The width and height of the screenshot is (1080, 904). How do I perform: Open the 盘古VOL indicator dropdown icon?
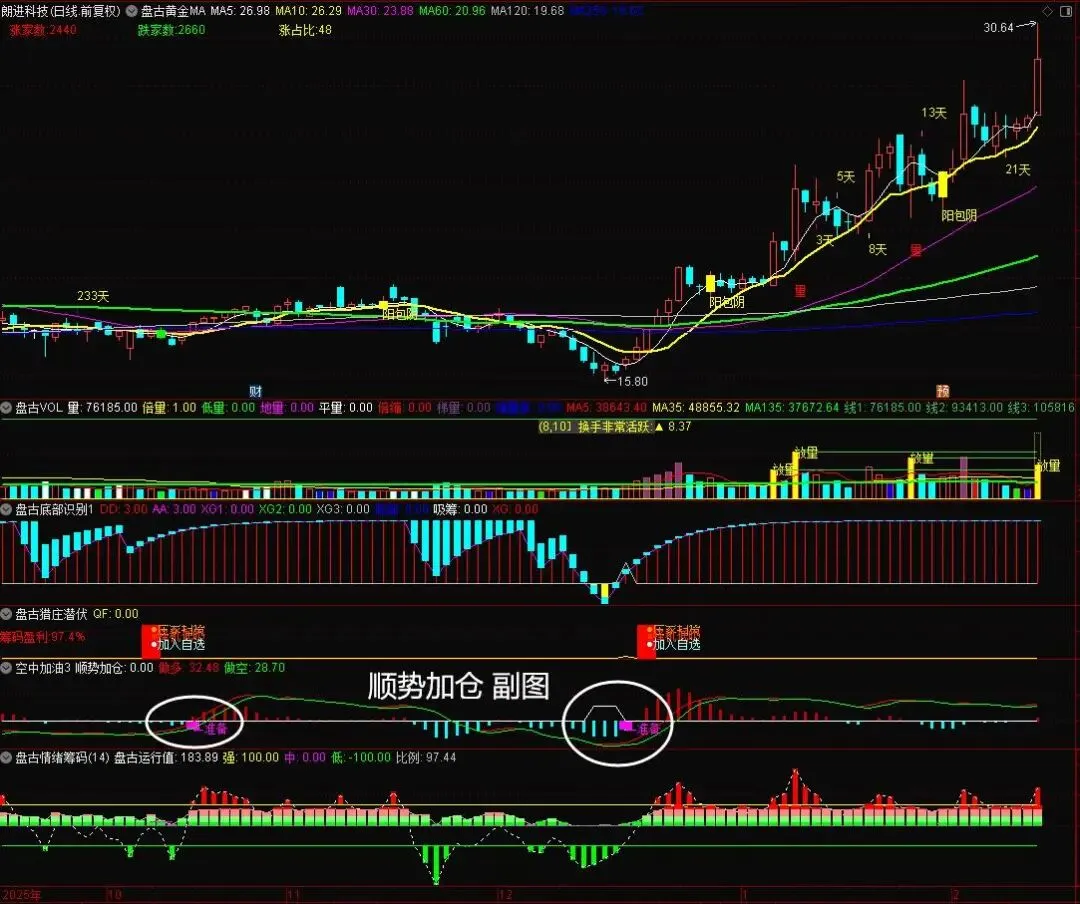[6, 408]
